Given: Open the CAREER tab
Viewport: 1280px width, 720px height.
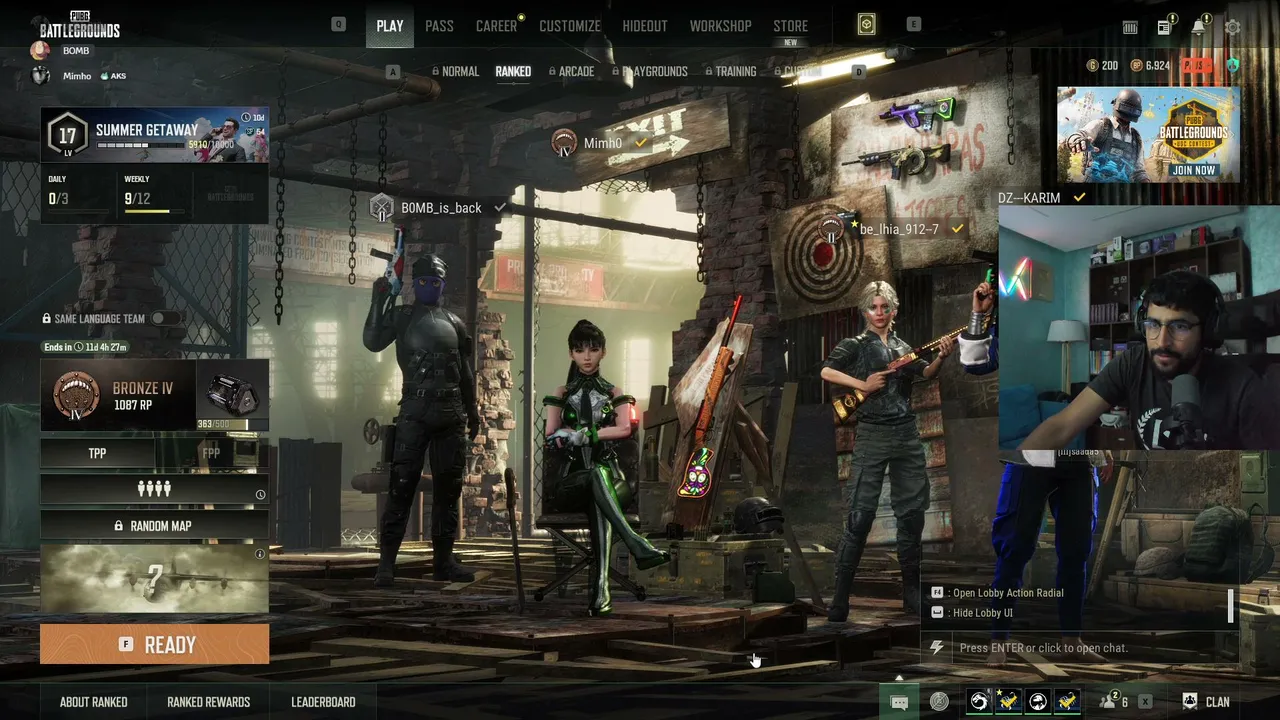Looking at the screenshot, I should pyautogui.click(x=496, y=26).
